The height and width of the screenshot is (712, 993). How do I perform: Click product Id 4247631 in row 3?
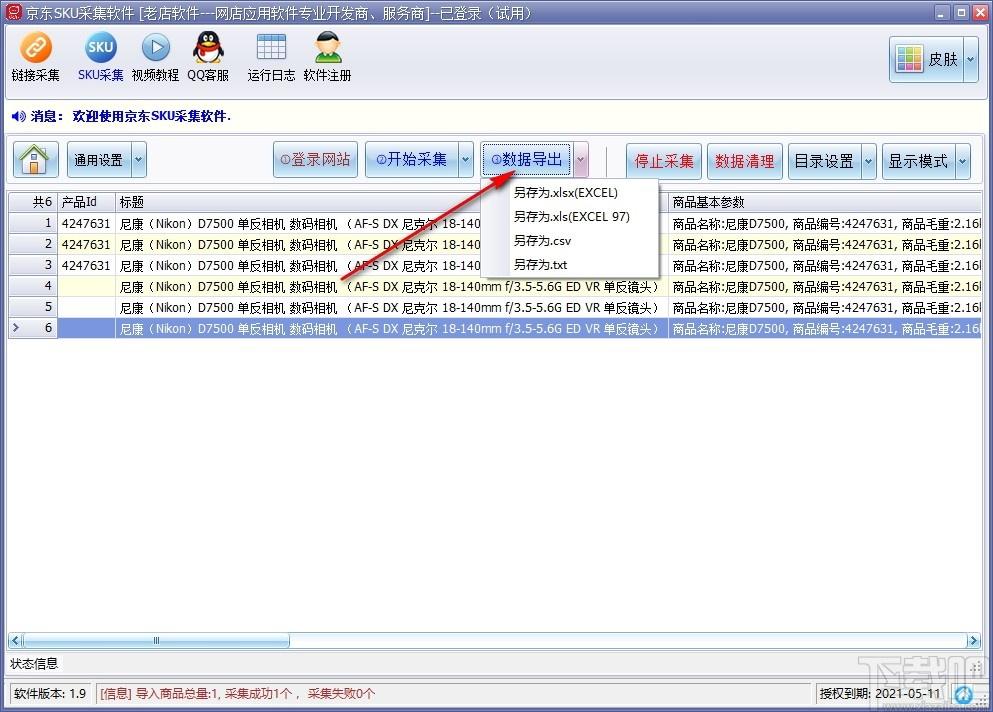point(86,265)
